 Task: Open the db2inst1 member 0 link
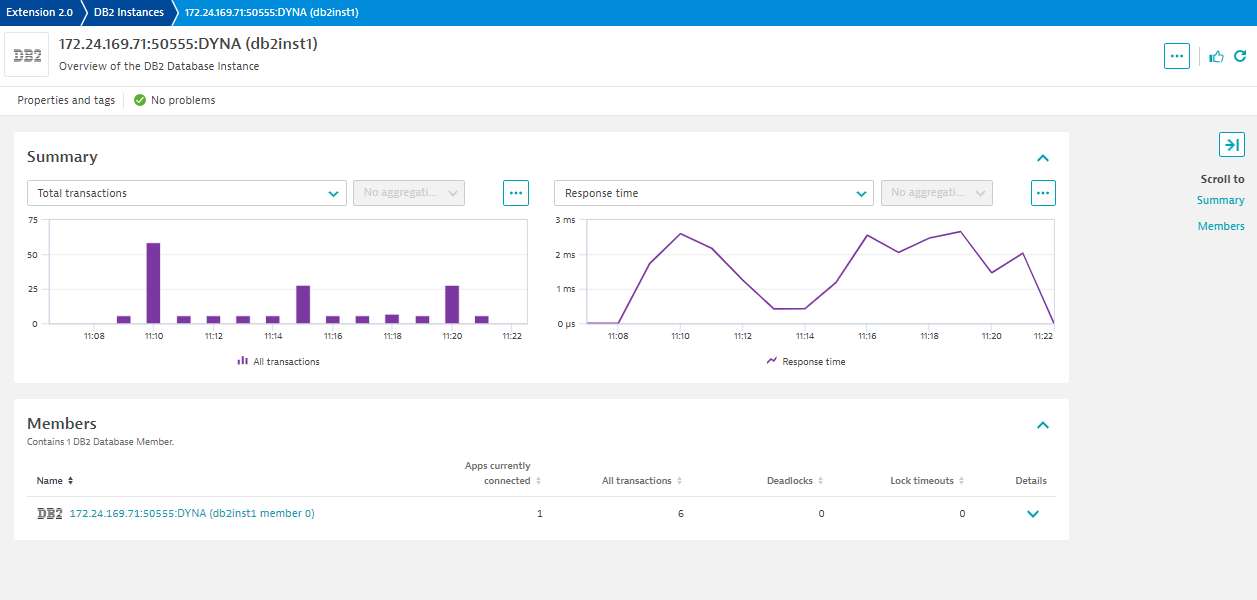pos(192,513)
